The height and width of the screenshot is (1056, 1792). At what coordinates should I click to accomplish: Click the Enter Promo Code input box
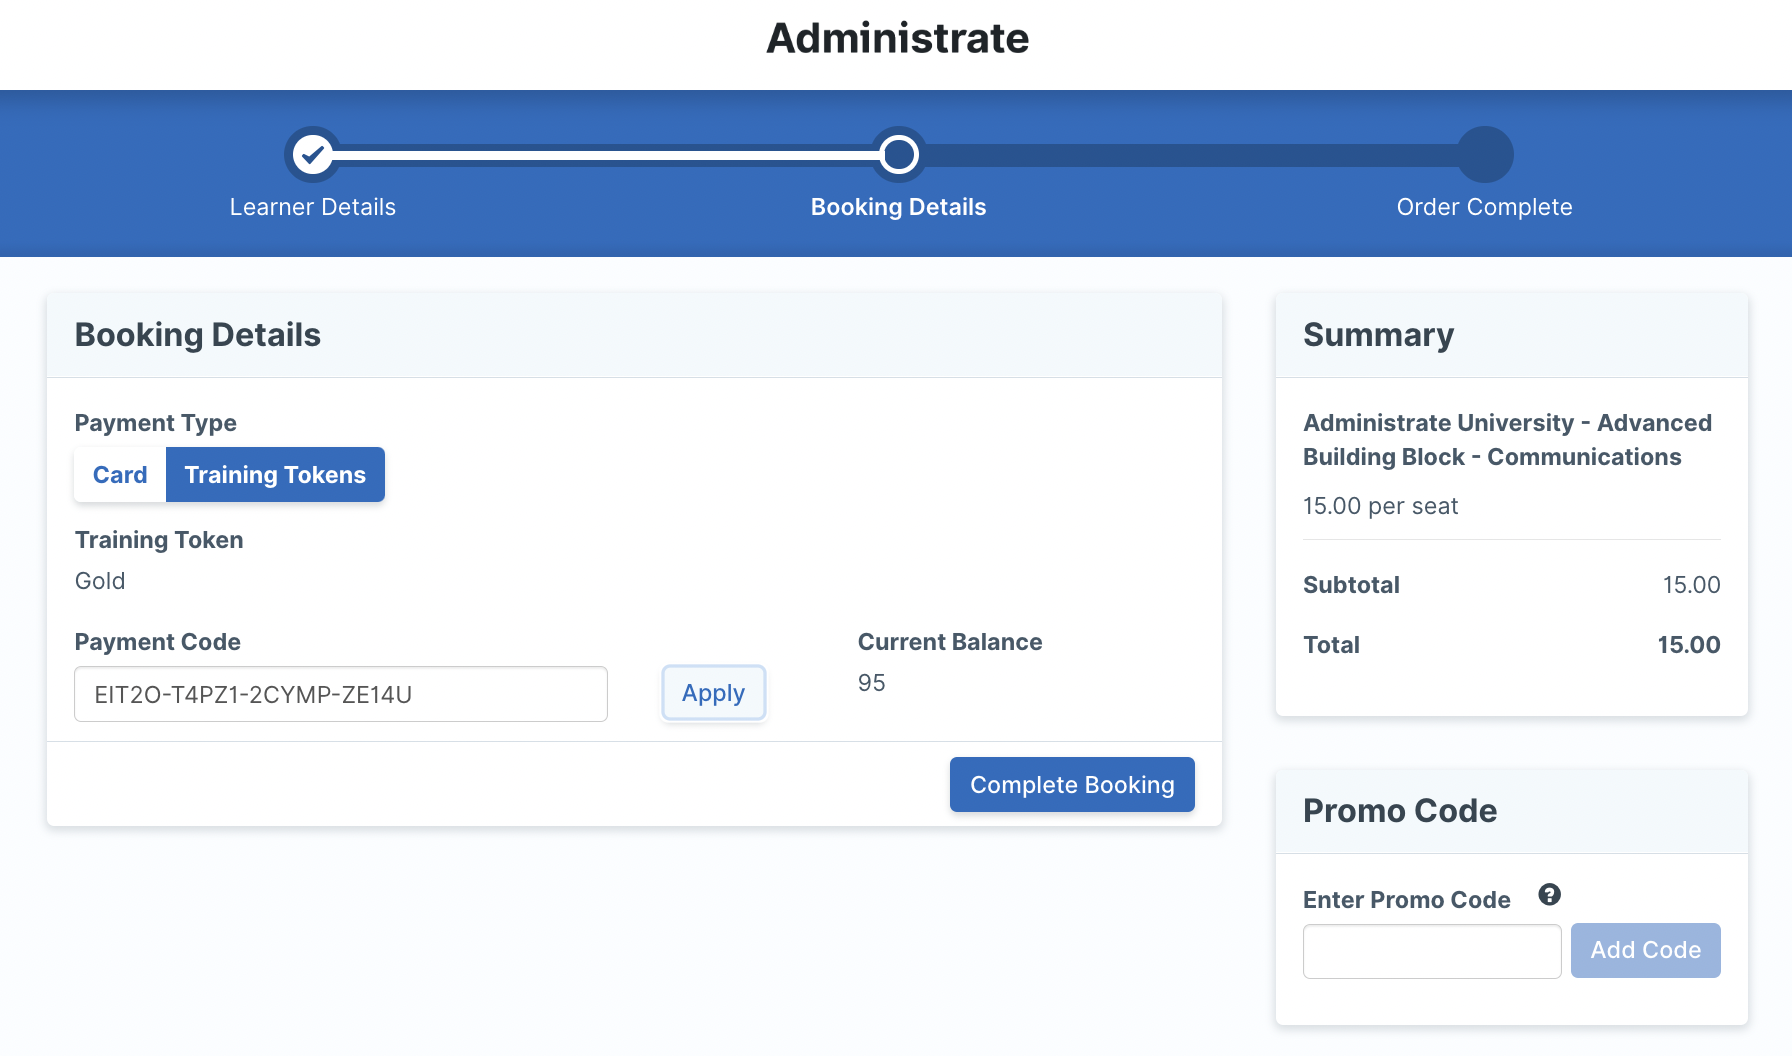tap(1432, 951)
